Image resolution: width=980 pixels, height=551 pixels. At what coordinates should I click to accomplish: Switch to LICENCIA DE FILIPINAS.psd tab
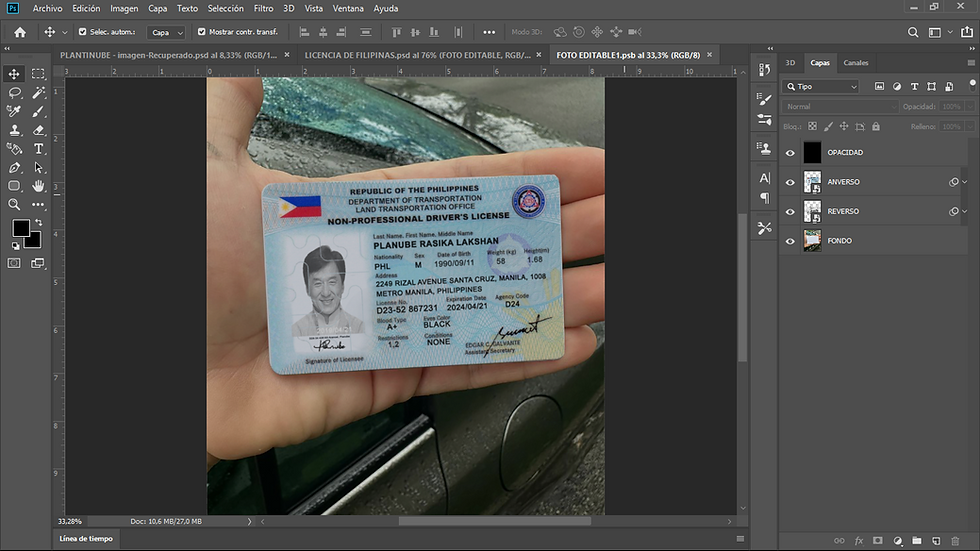click(x=418, y=55)
